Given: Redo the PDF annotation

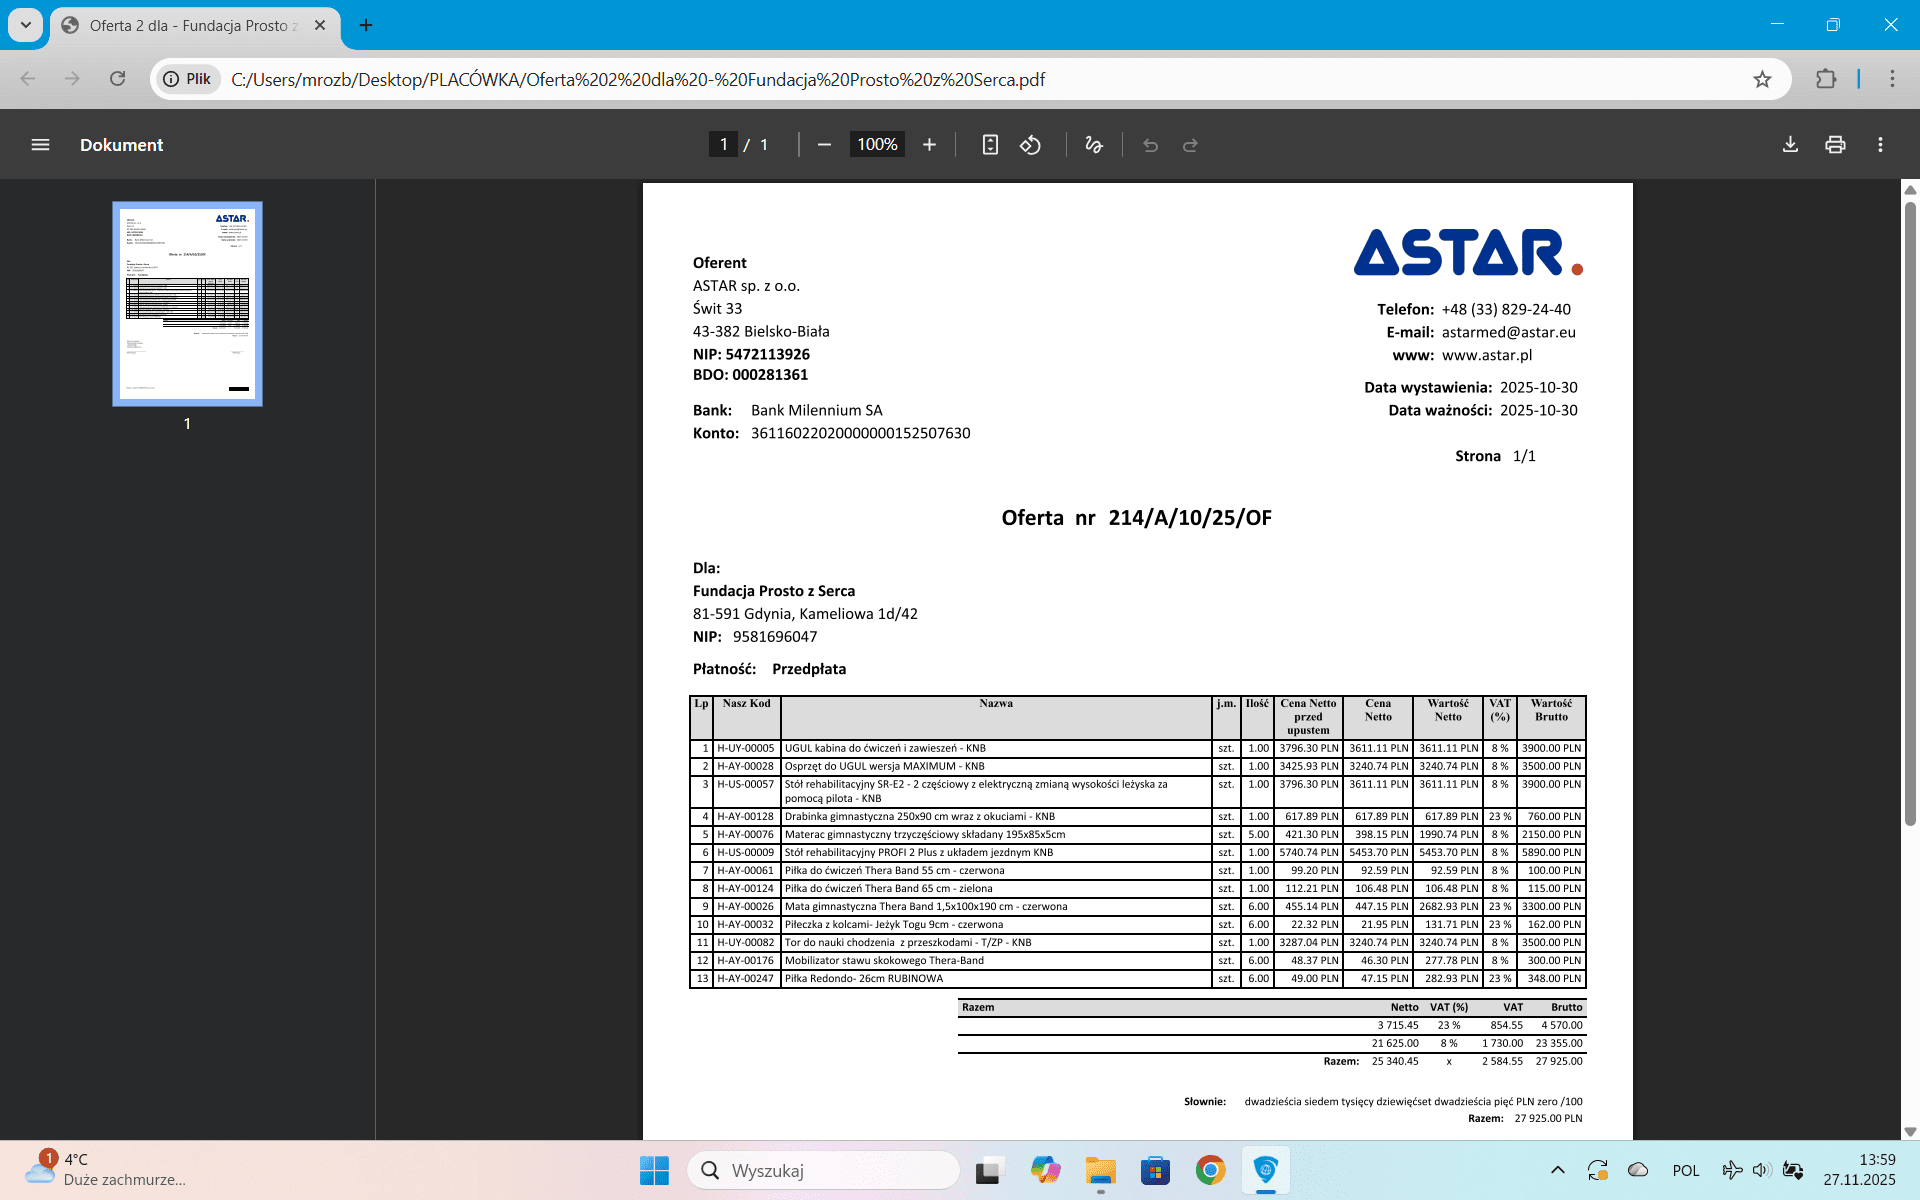Looking at the screenshot, I should (x=1190, y=145).
